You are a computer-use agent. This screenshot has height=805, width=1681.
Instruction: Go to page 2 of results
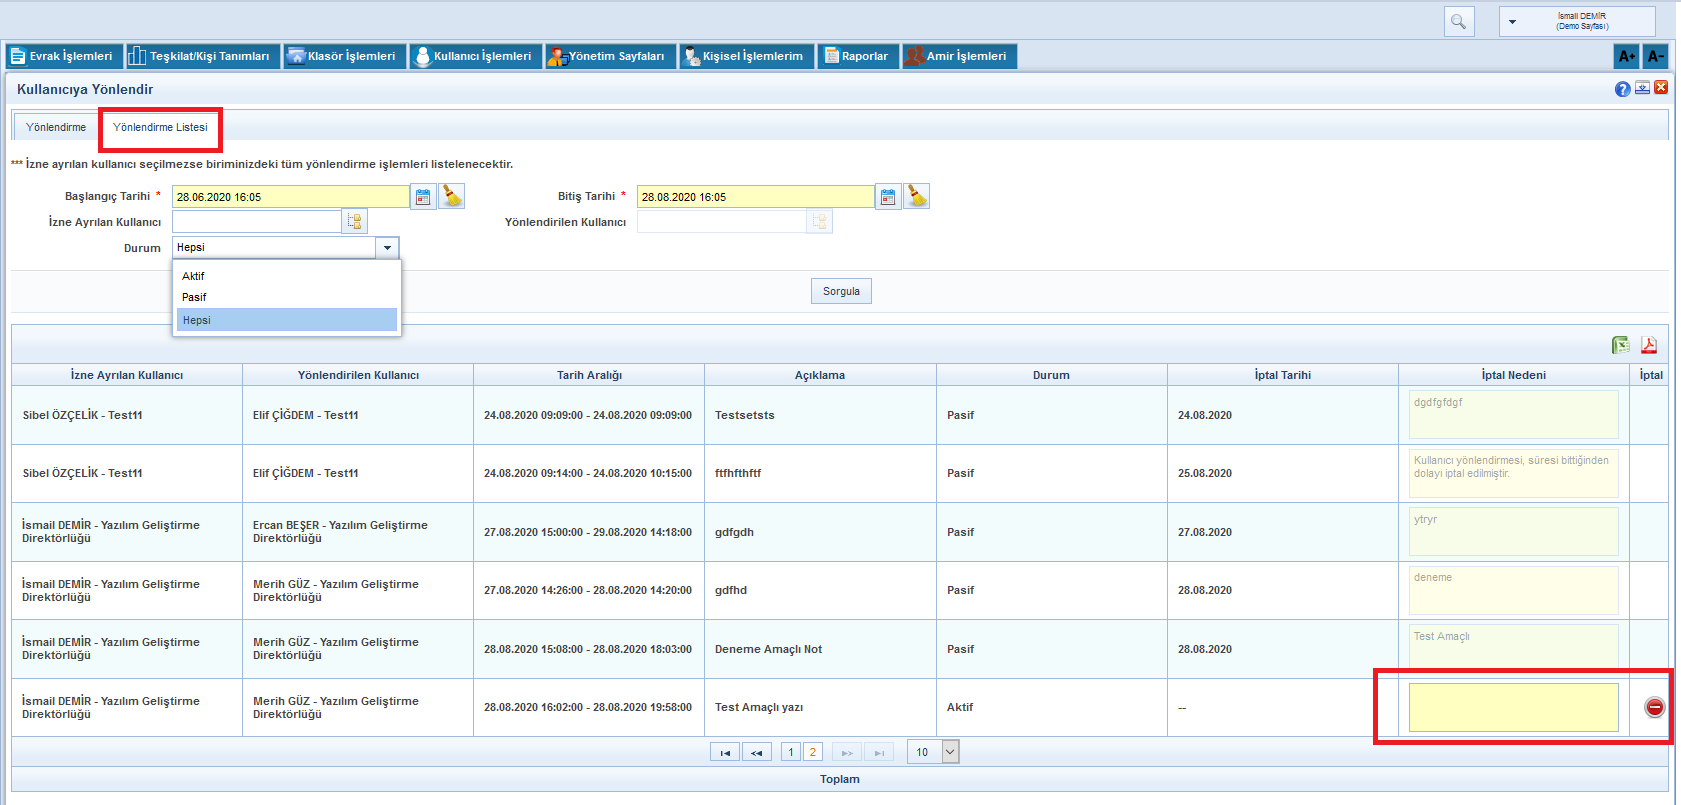(x=812, y=752)
